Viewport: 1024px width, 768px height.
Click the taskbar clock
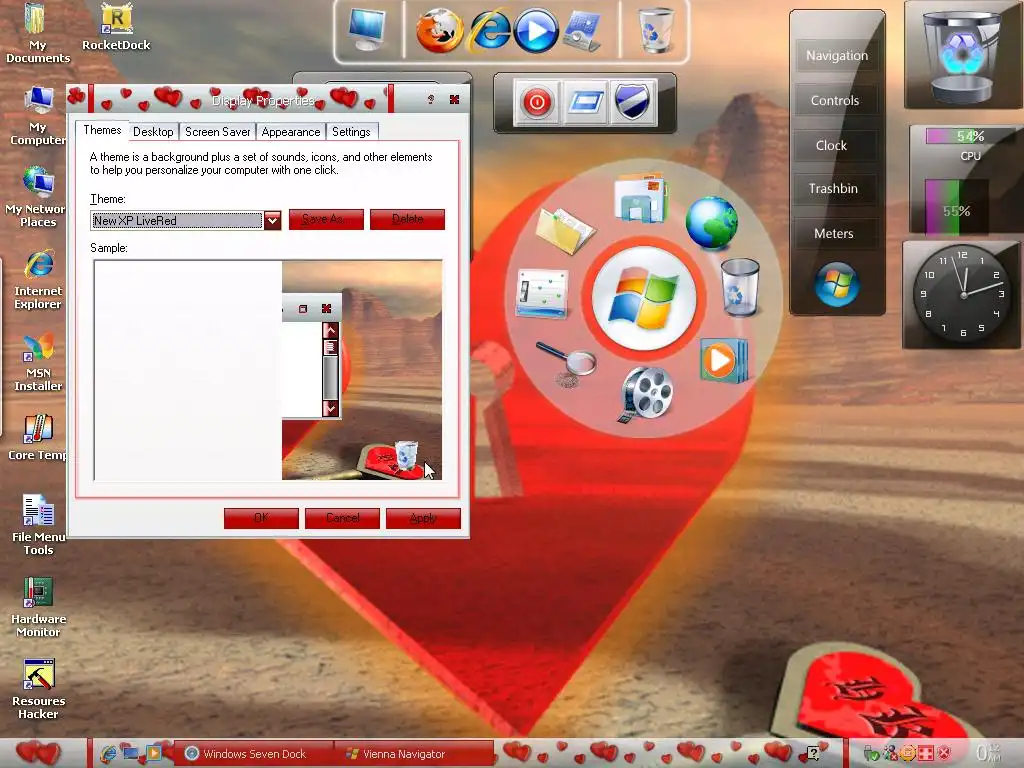[987, 753]
